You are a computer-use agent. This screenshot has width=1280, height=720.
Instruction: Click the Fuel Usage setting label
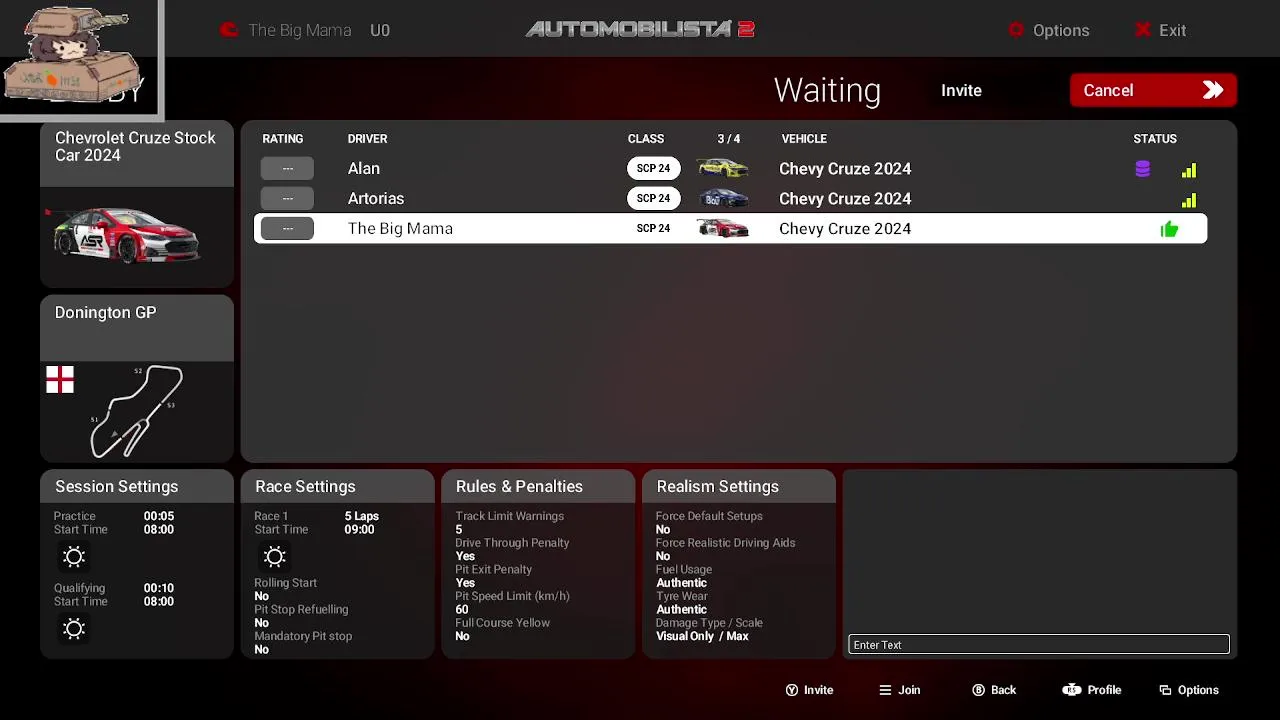coord(684,569)
